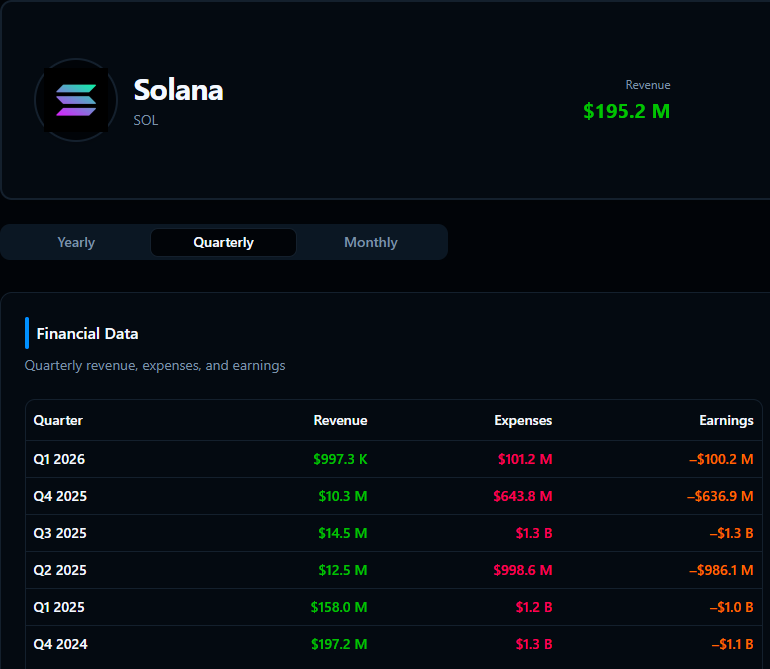Switch to the Yearly tab
Image resolution: width=770 pixels, height=669 pixels.
[76, 242]
